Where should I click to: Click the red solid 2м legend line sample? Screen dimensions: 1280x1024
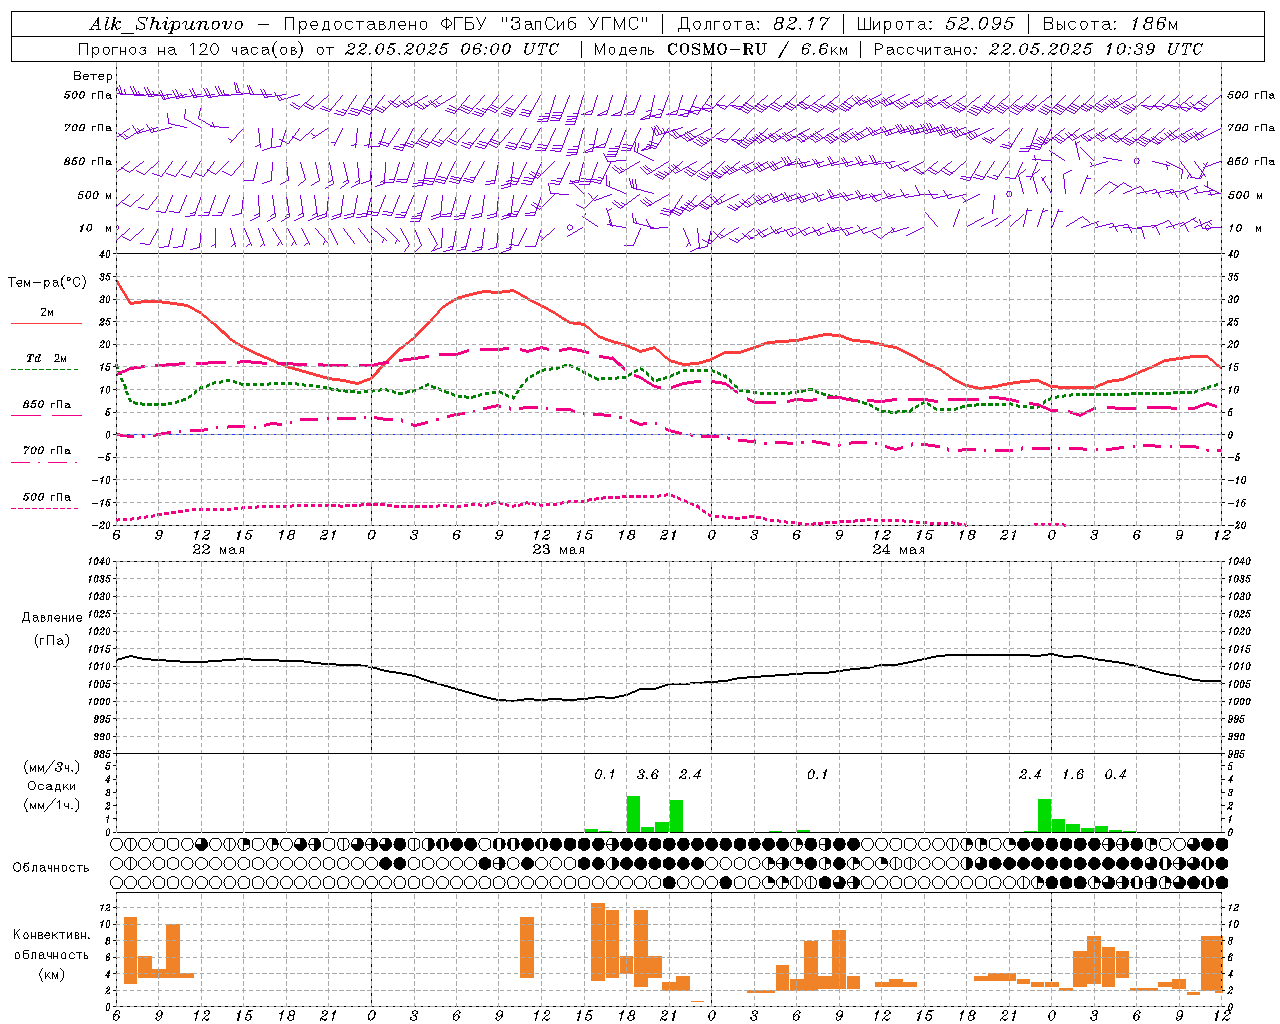[x=46, y=323]
